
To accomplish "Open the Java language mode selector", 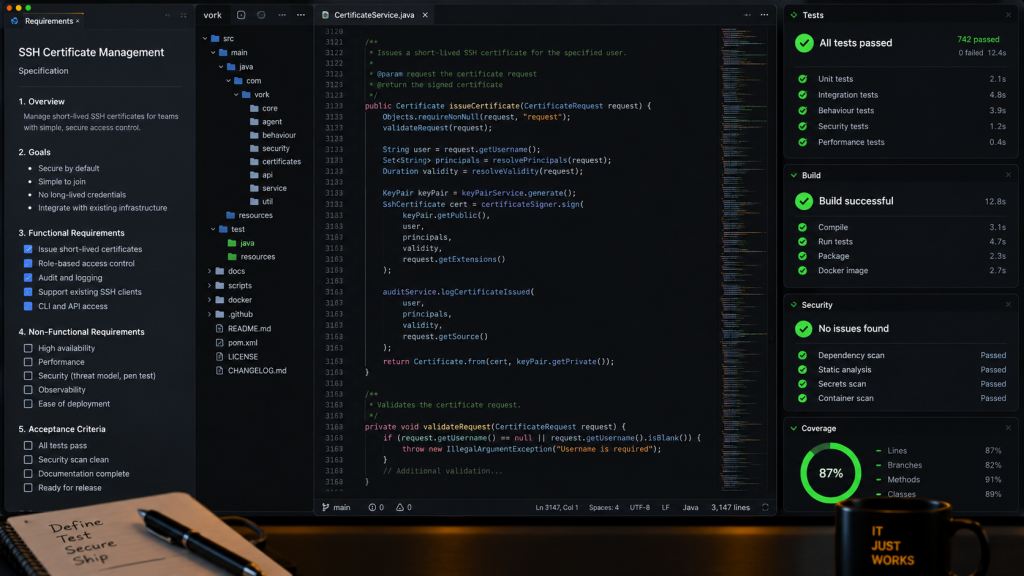I will 690,507.
